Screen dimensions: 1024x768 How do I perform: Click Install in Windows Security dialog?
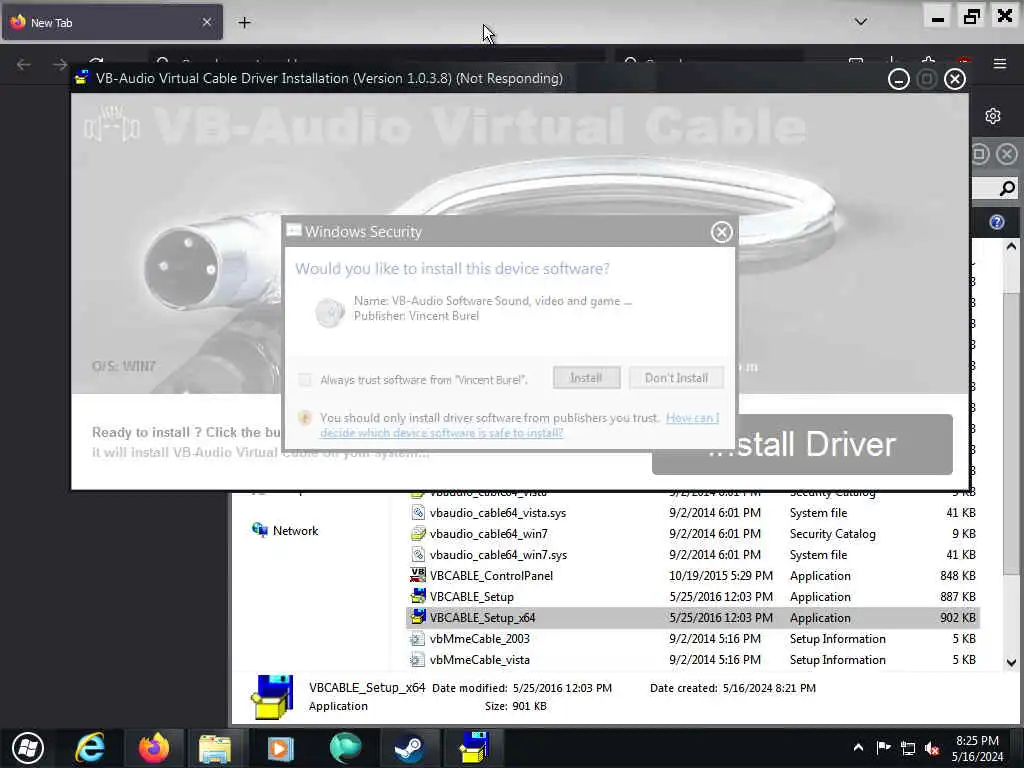click(x=586, y=377)
